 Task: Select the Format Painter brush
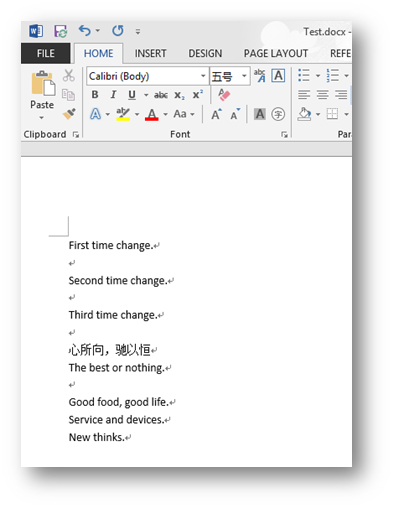69,114
